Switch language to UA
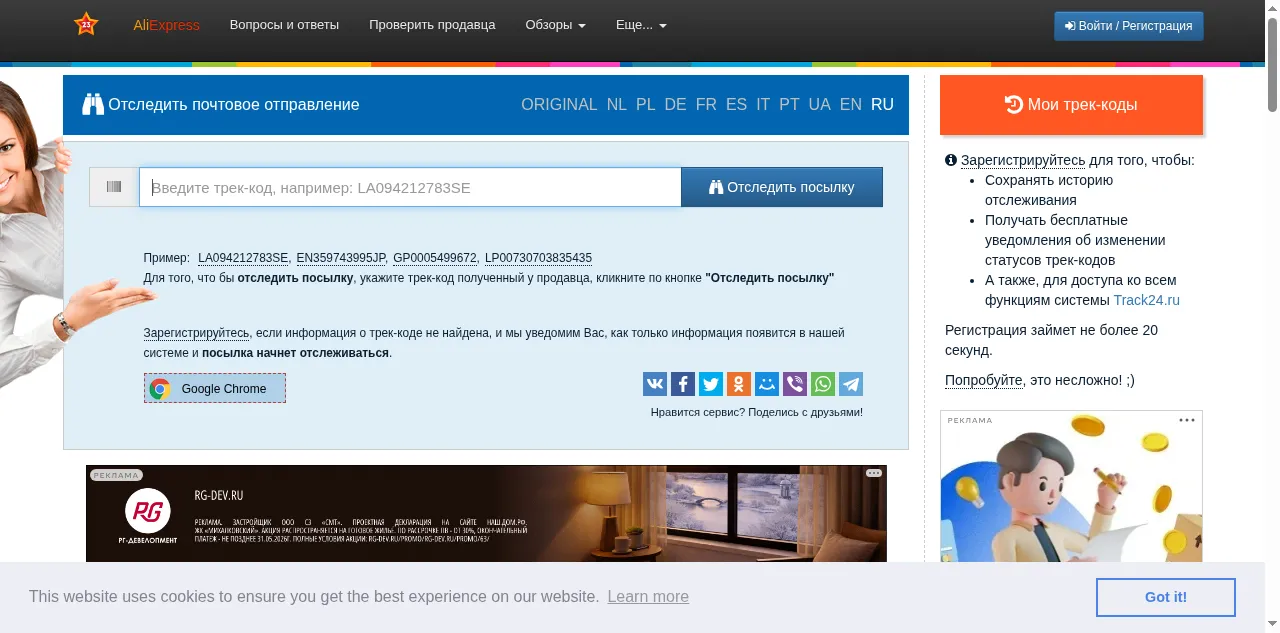 (820, 105)
